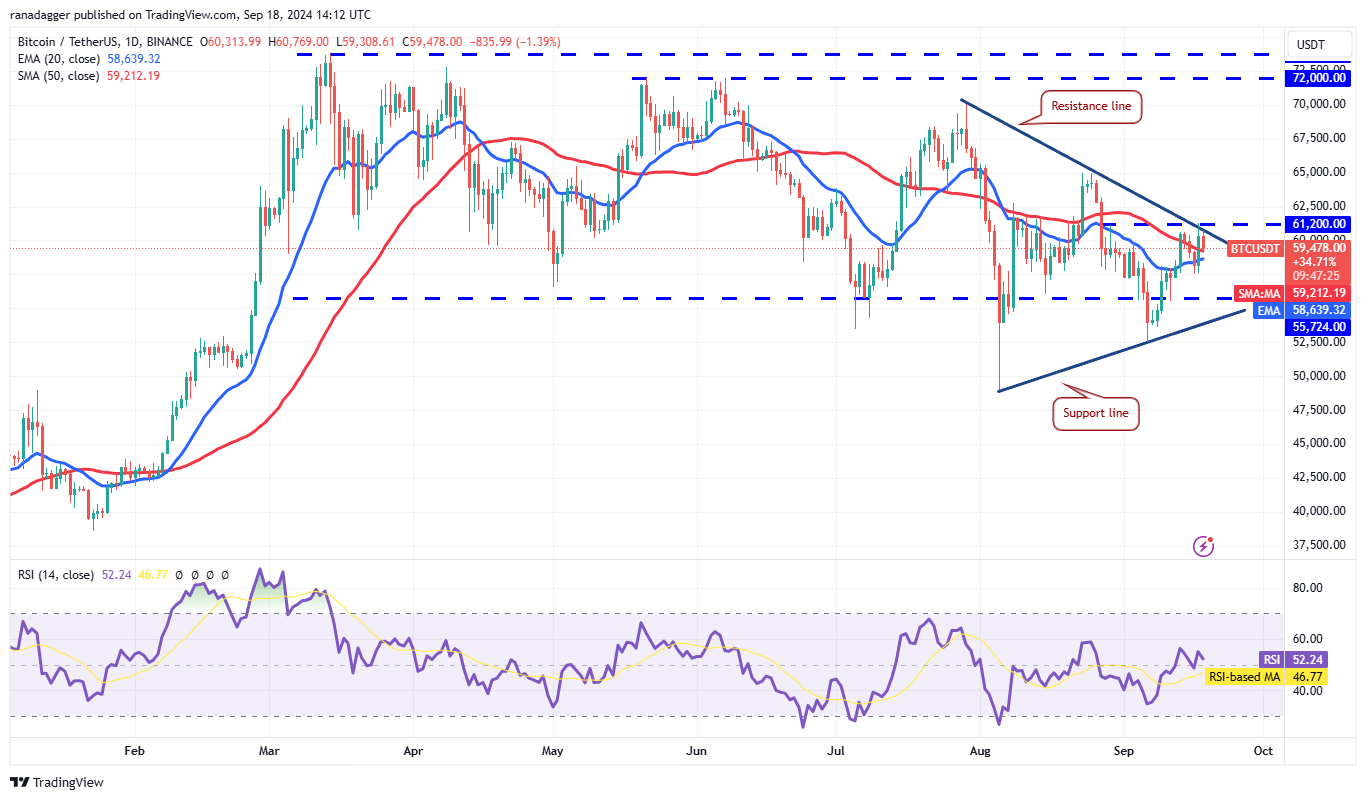This screenshot has height=800, width=1366.
Task: Click the 47,500.00 price axis label
Action: 1319,410
